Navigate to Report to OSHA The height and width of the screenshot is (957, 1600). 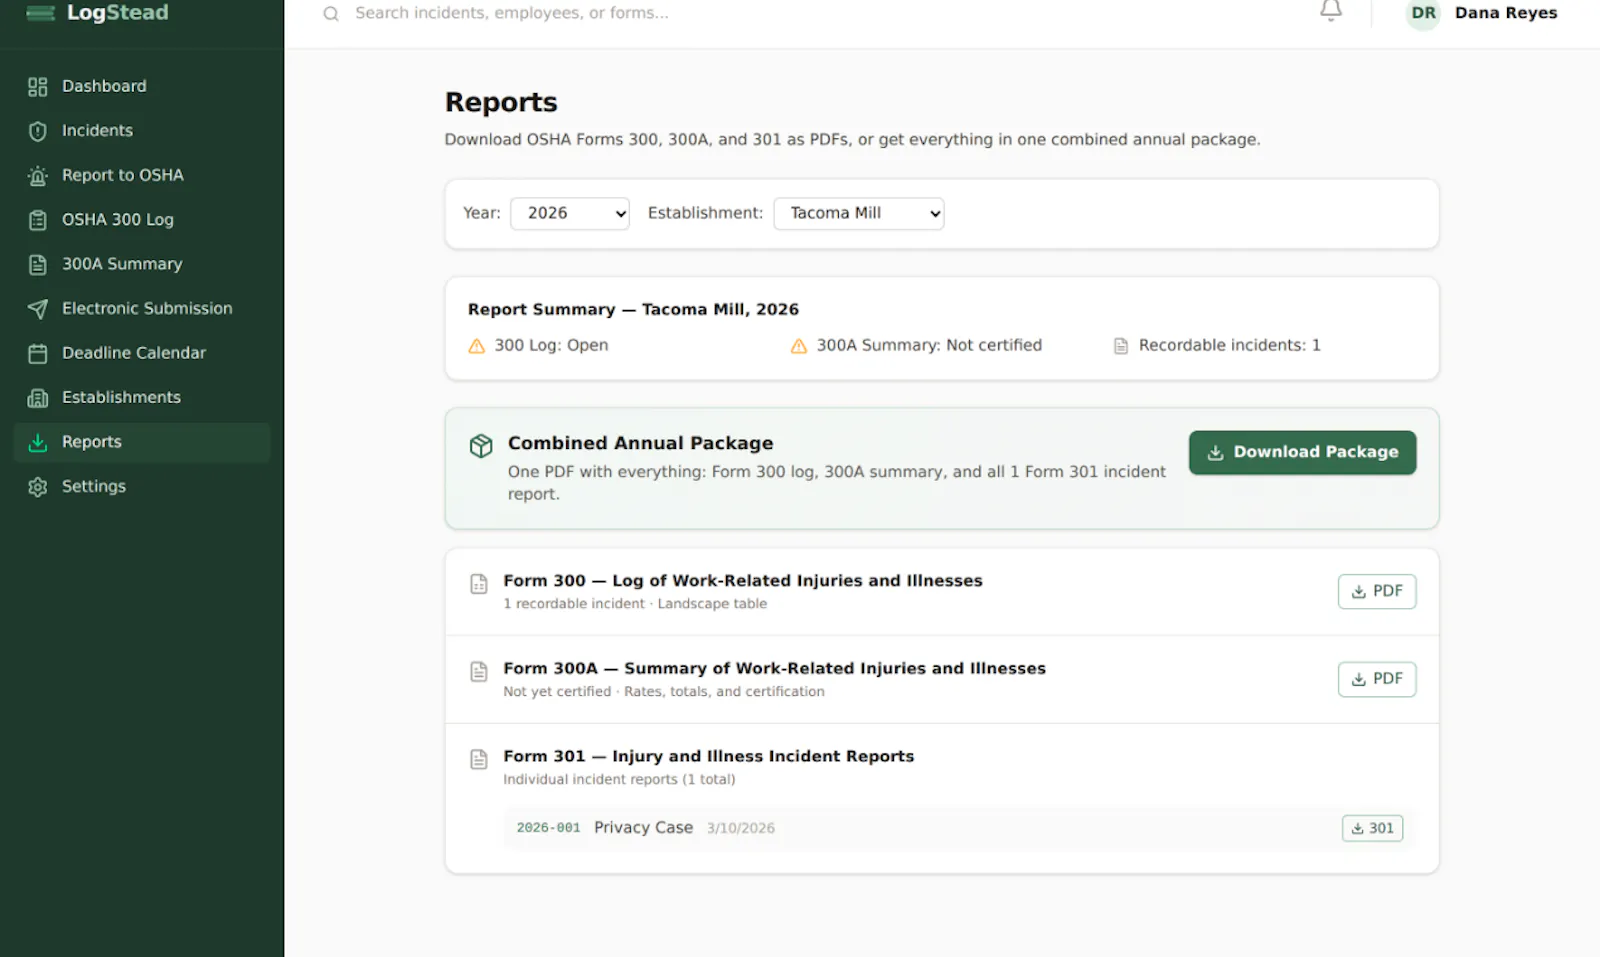point(142,176)
